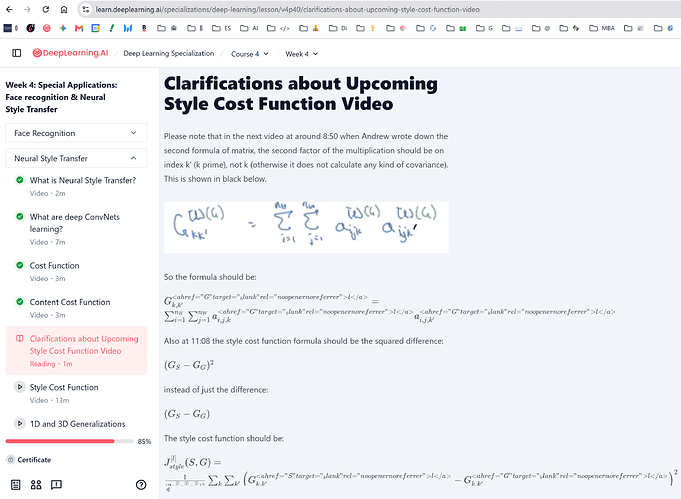The width and height of the screenshot is (681, 499).
Task: Open the feedback report icon
Action: tap(56, 485)
